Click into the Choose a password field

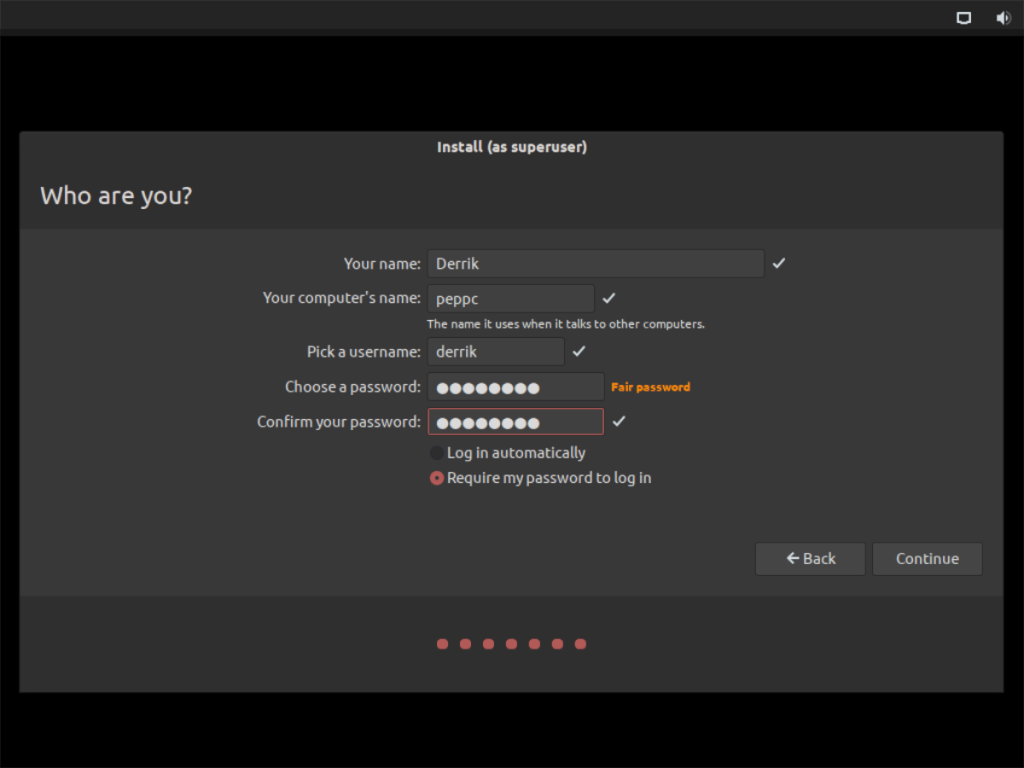515,387
